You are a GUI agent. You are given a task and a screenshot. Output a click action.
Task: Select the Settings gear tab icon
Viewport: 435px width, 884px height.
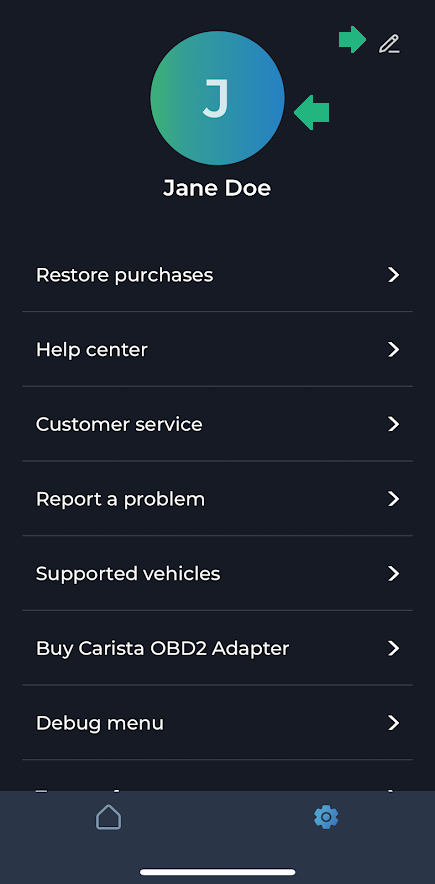[326, 817]
